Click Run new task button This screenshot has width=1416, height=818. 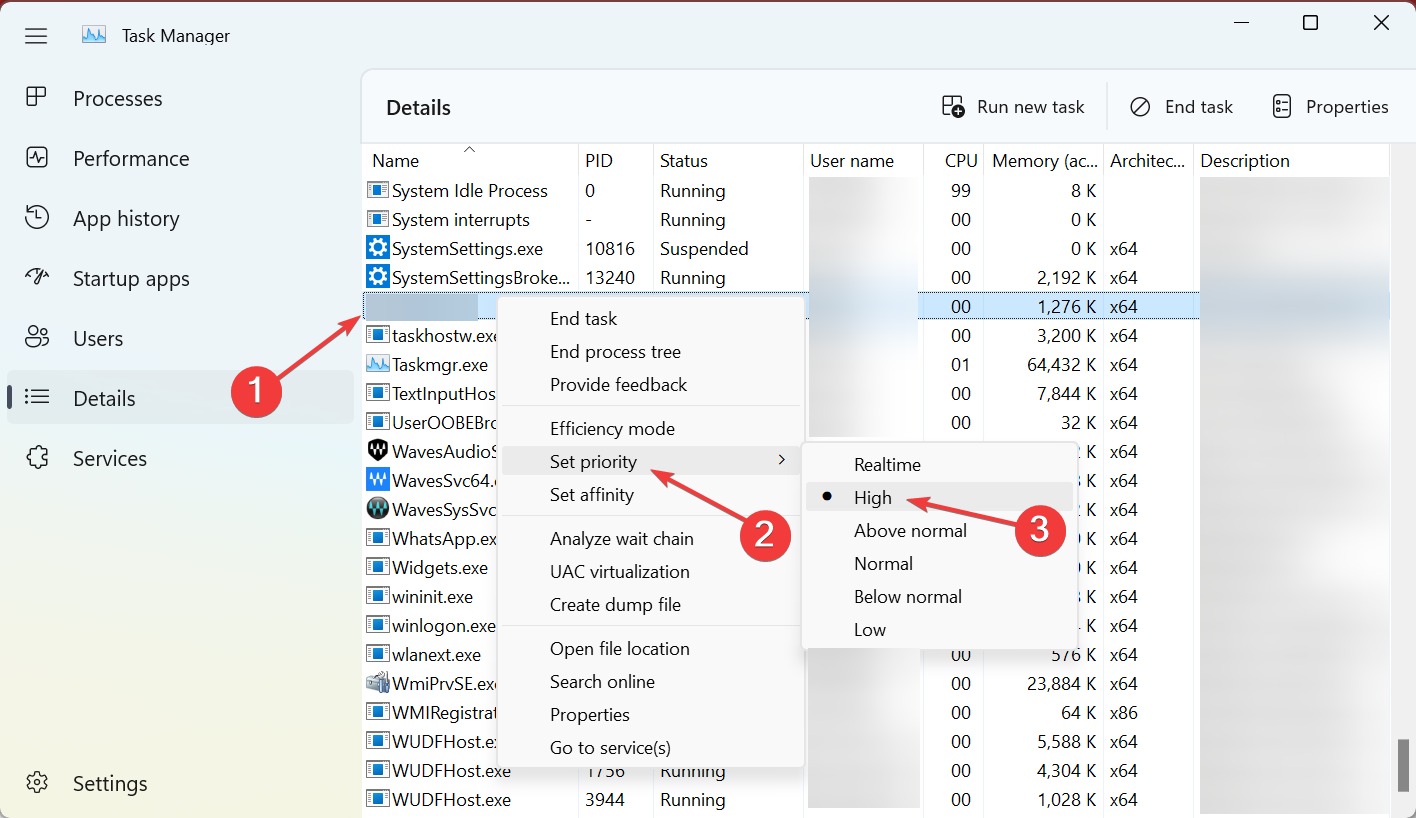1013,107
